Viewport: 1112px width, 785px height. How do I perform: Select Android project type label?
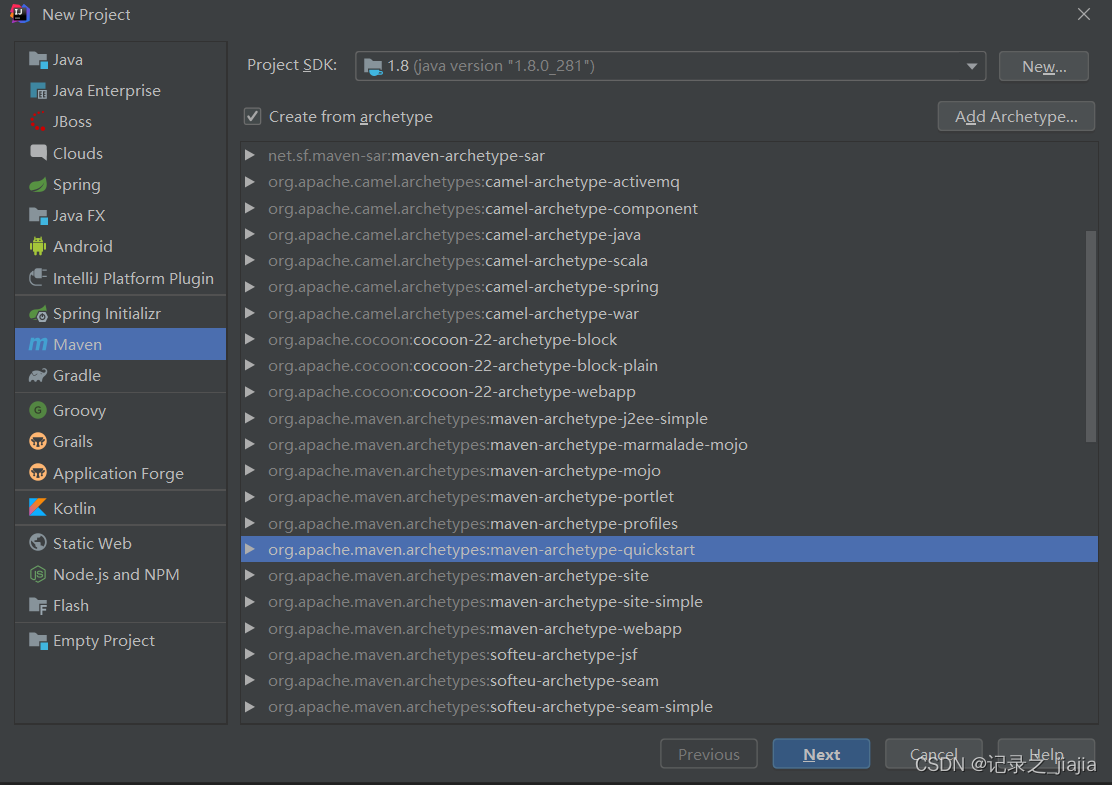coord(83,246)
